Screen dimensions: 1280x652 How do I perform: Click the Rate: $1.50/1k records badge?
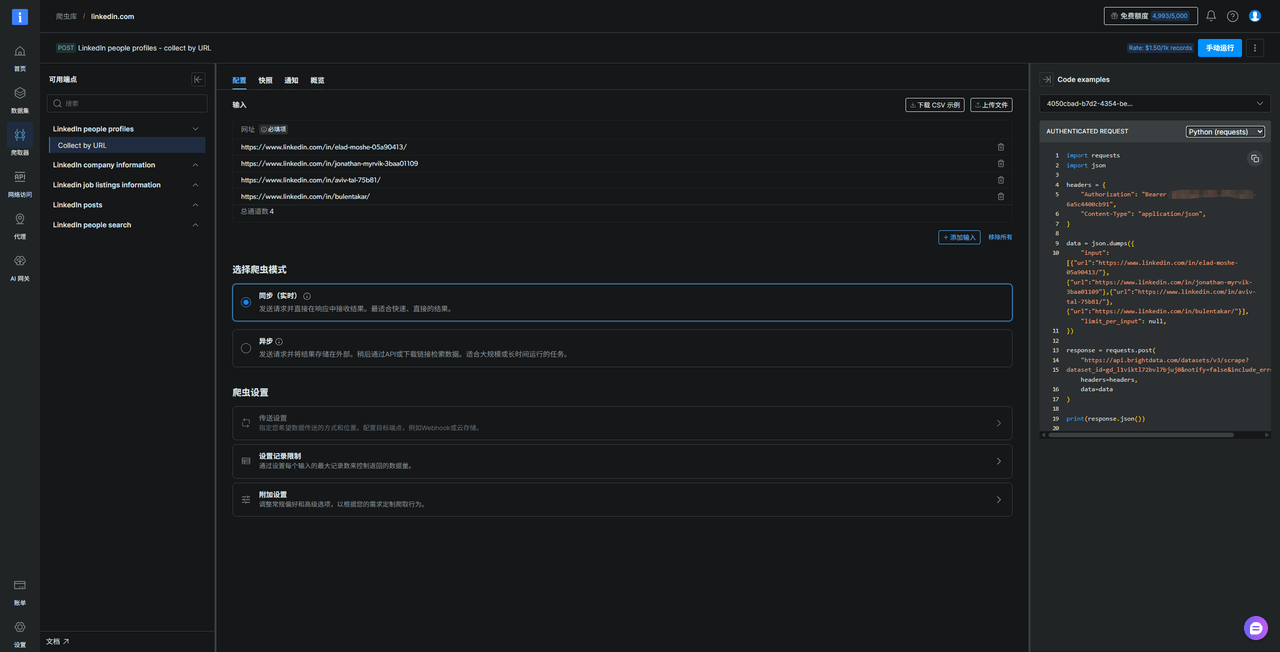(1160, 48)
